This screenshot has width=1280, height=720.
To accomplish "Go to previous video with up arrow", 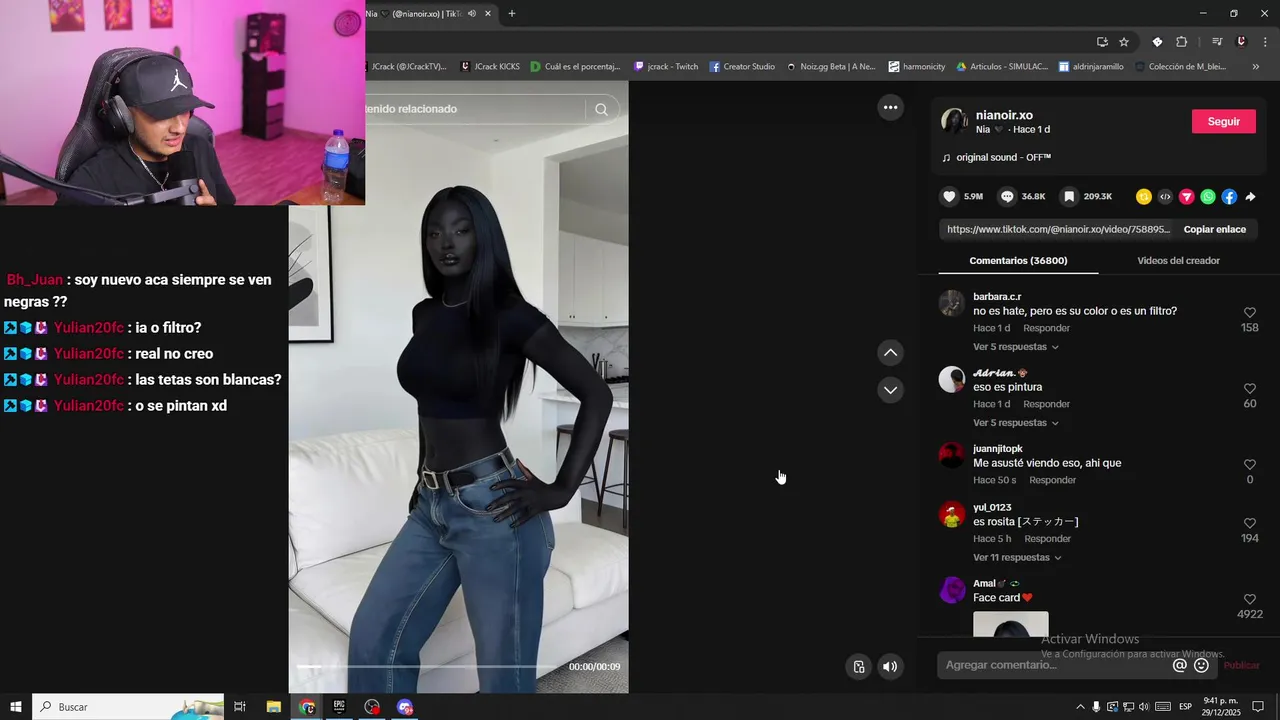I will (890, 352).
